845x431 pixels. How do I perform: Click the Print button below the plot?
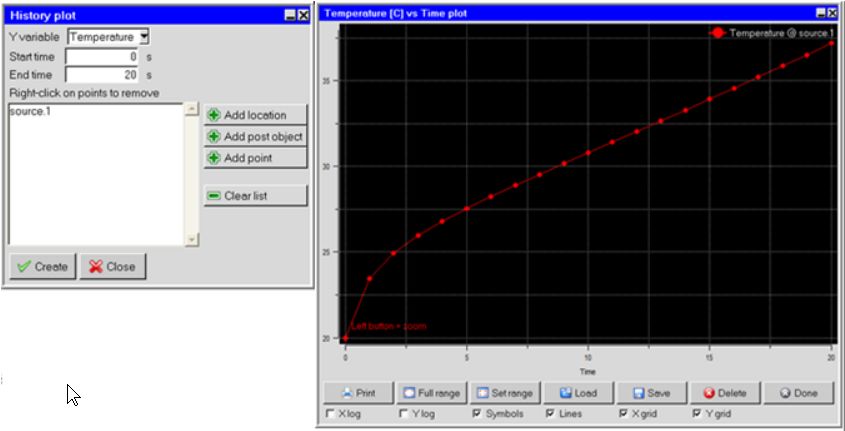coord(358,393)
